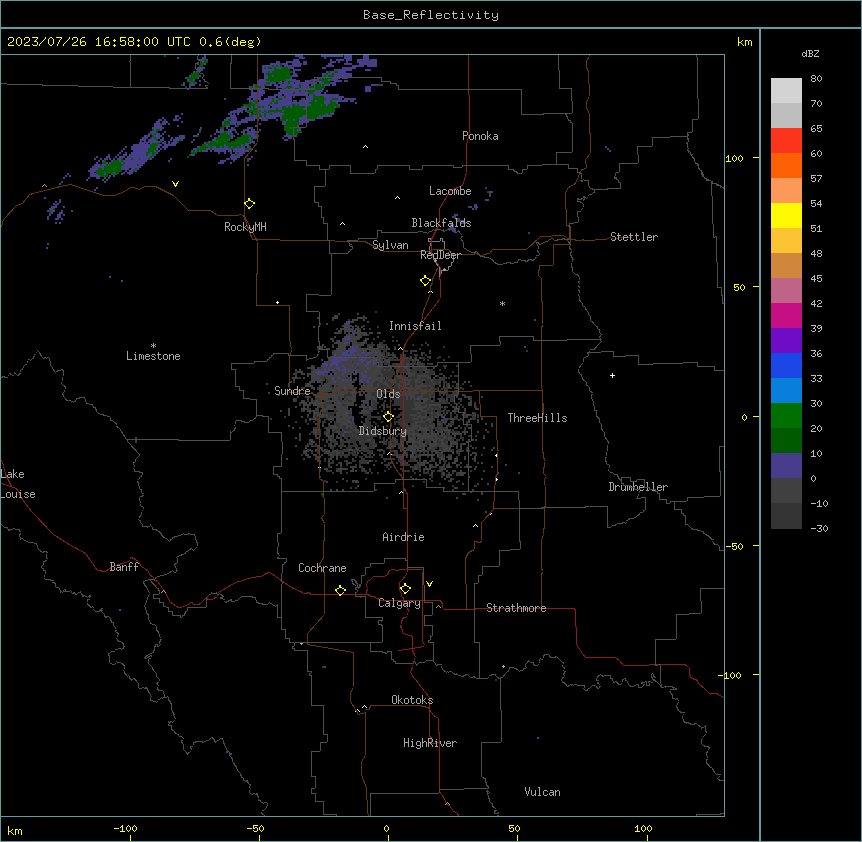Pick the indigo 10-0 dBZ legend swatch
This screenshot has height=842, width=862.
coord(786,466)
